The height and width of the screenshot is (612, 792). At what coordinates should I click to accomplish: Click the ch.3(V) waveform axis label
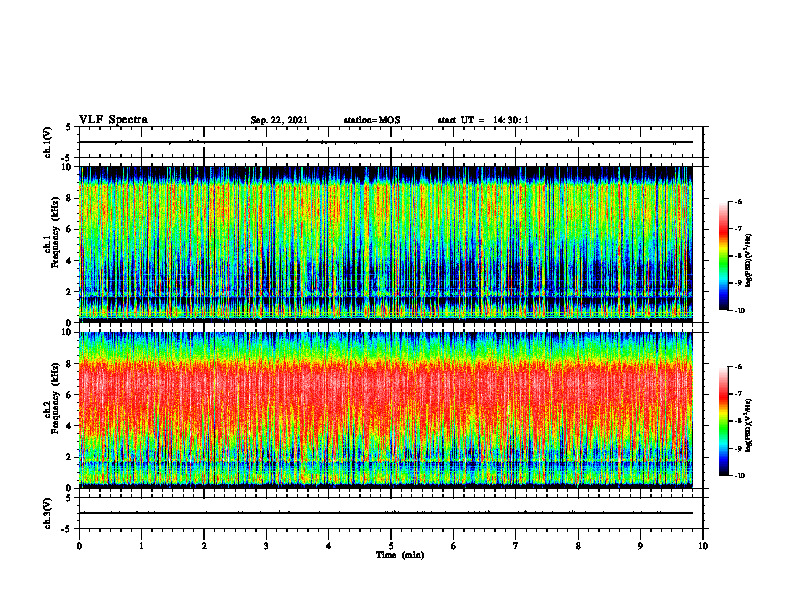(48, 513)
